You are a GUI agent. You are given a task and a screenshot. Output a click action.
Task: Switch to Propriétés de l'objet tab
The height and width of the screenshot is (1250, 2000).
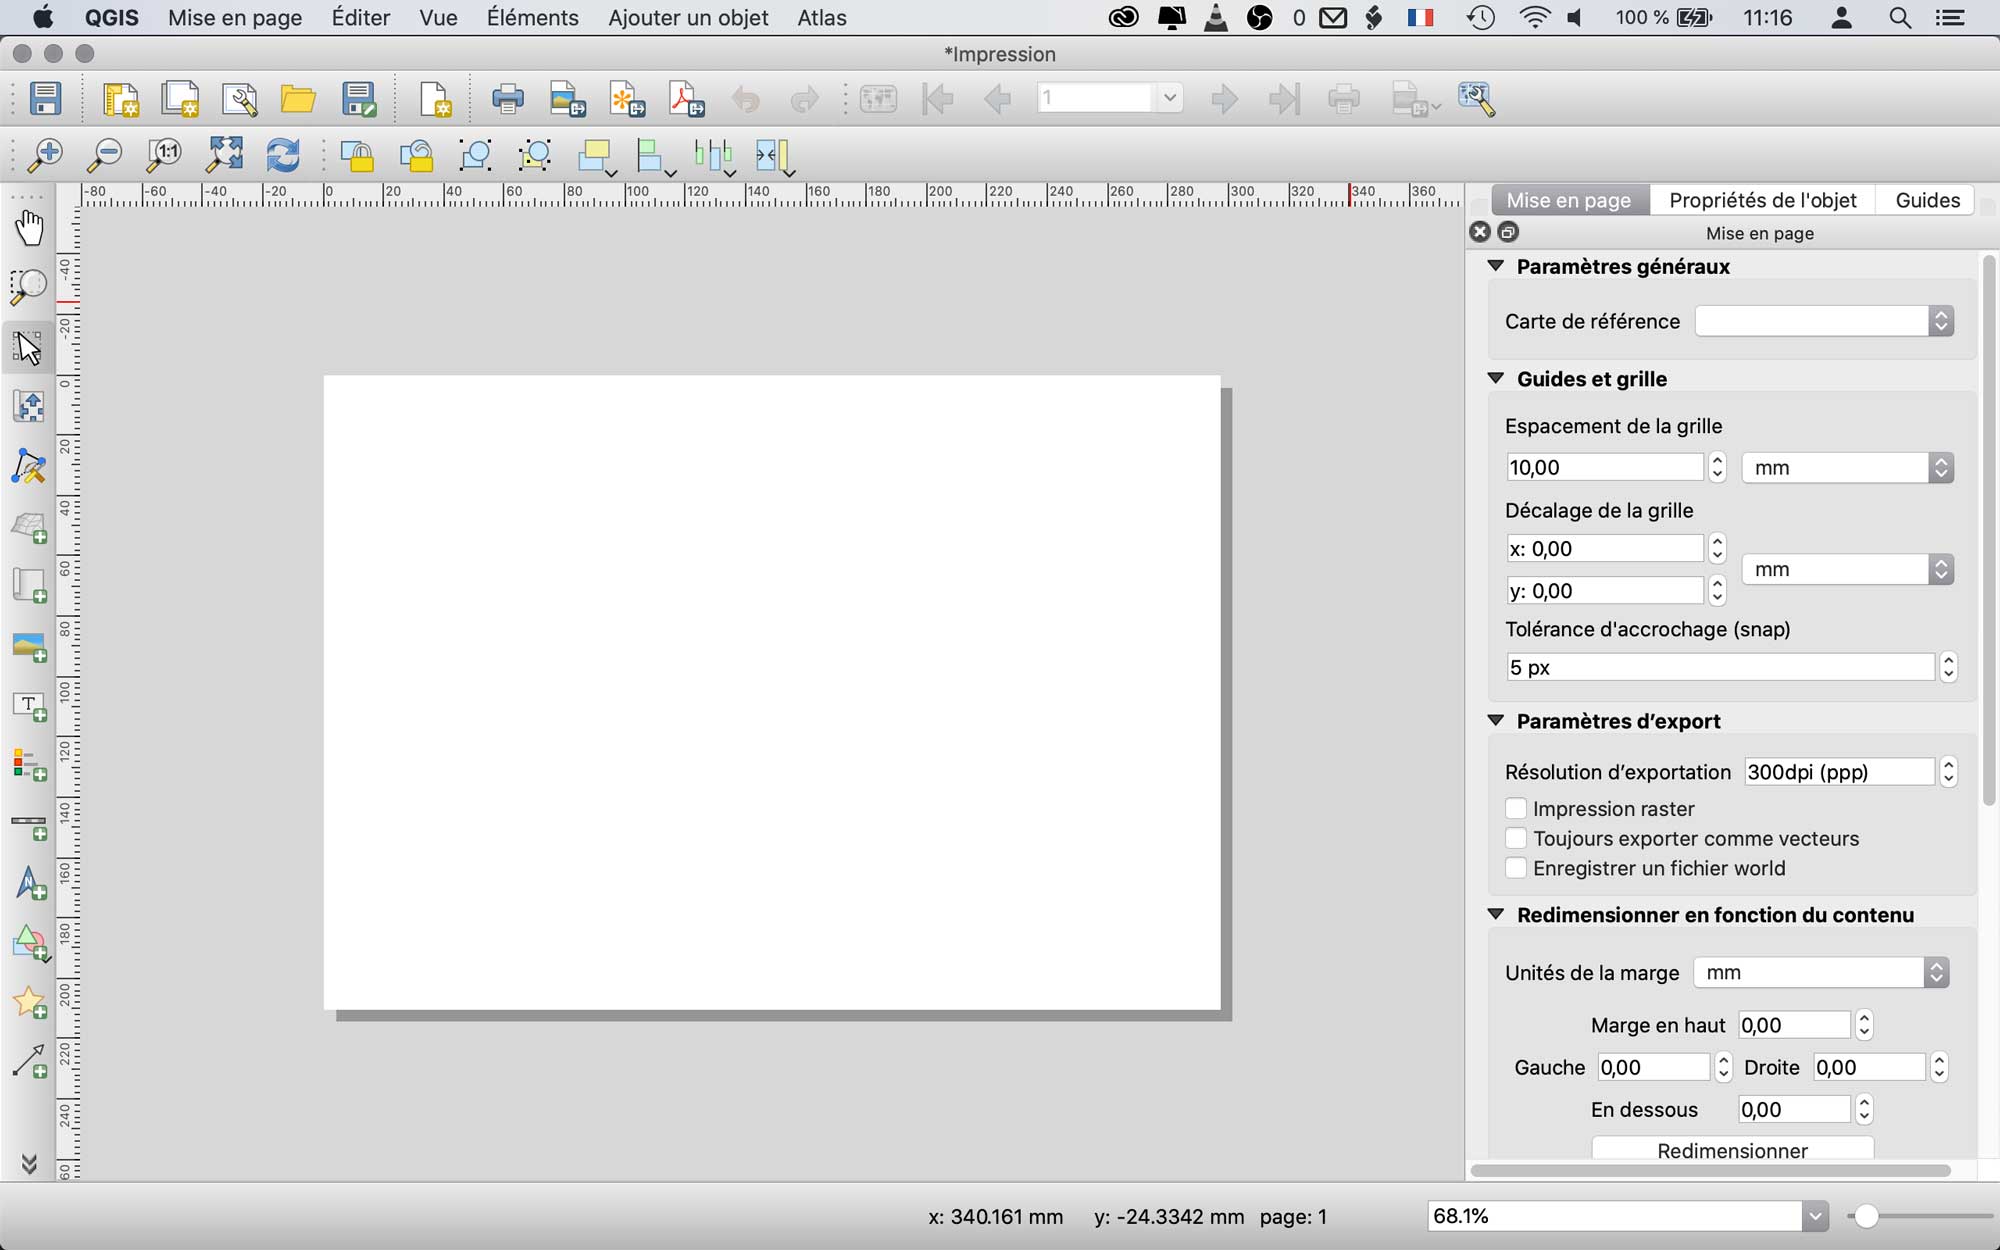click(1762, 200)
